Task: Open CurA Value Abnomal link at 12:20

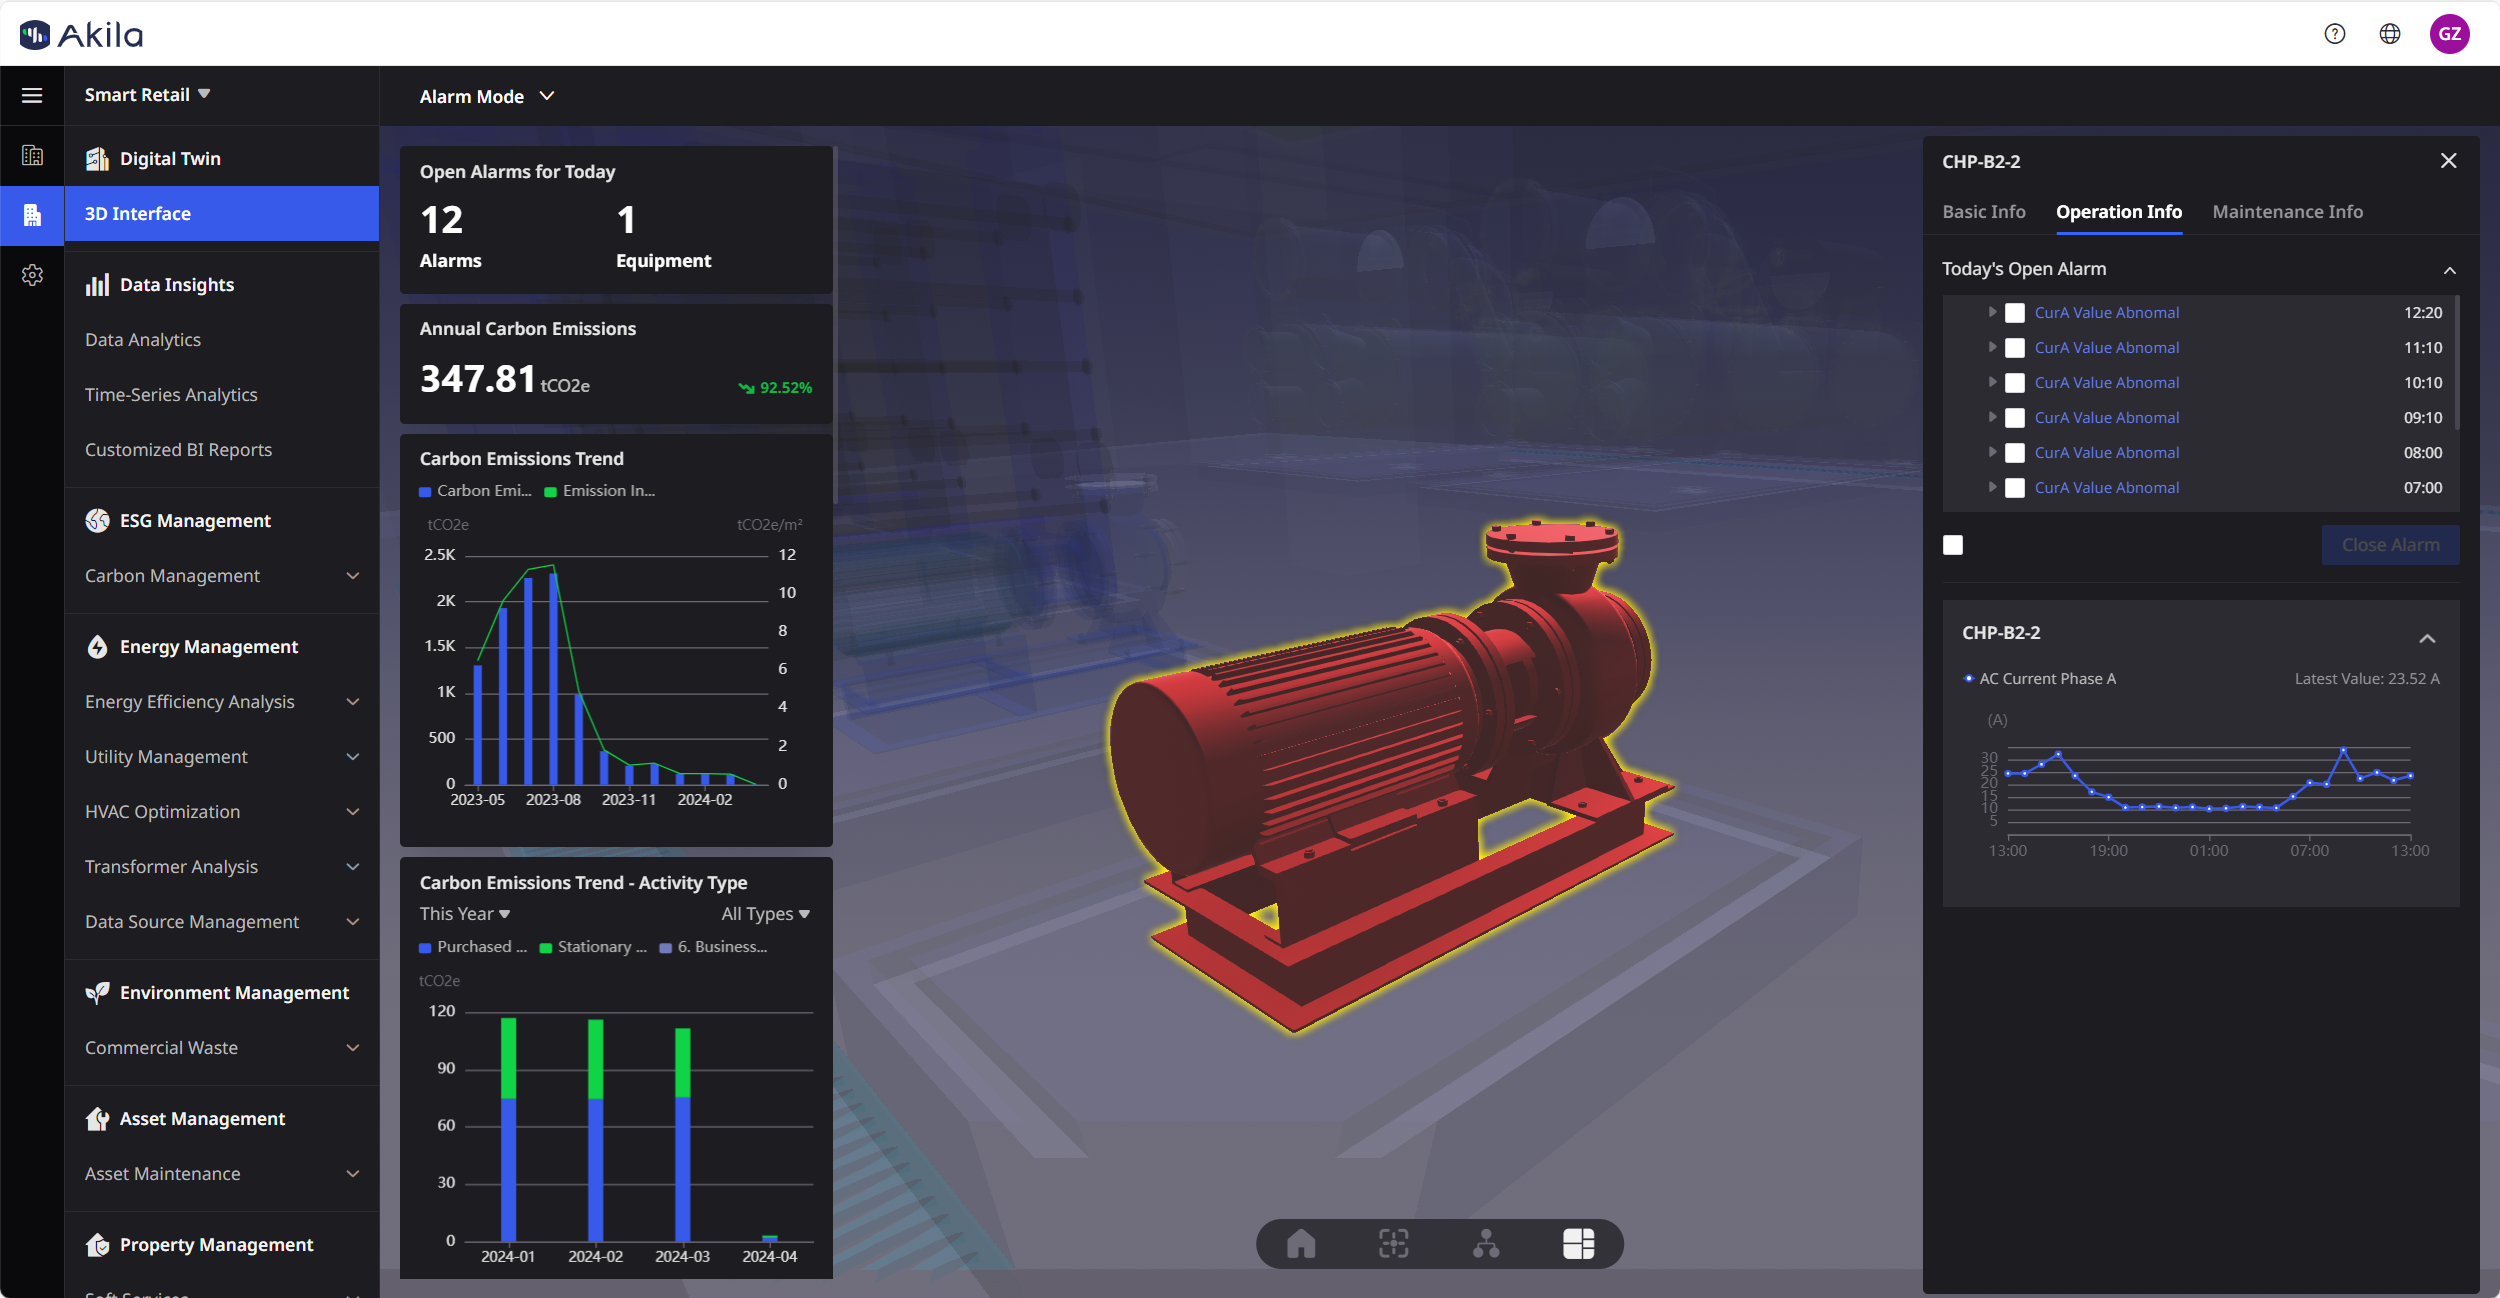Action: pyautogui.click(x=2107, y=313)
